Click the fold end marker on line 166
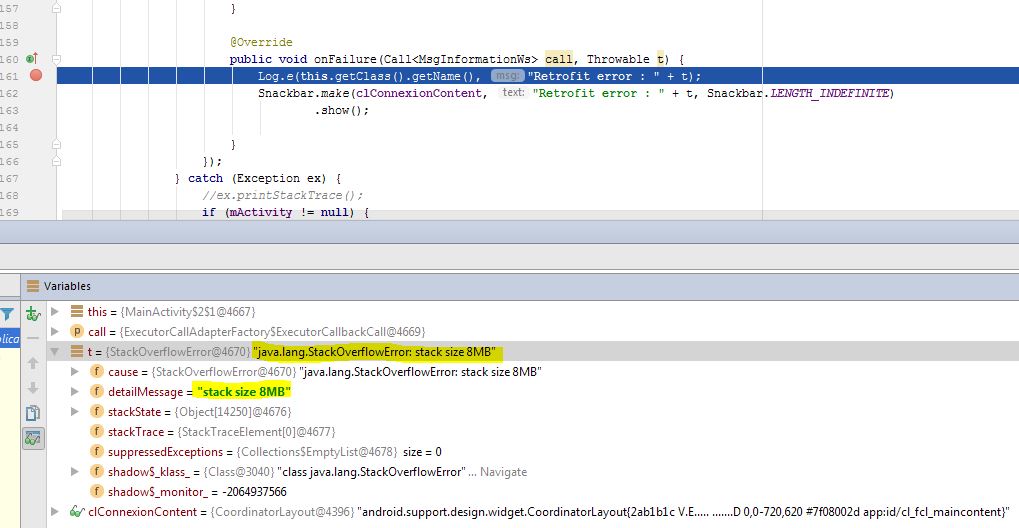1019x528 pixels. 57,161
